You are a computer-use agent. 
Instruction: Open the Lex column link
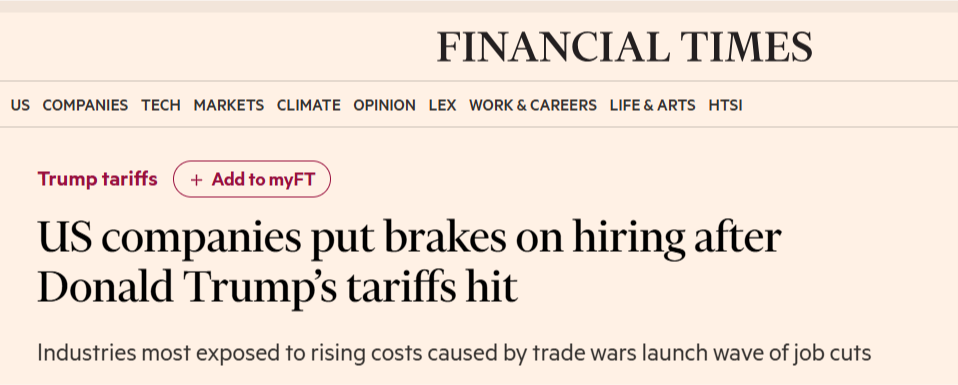[442, 105]
